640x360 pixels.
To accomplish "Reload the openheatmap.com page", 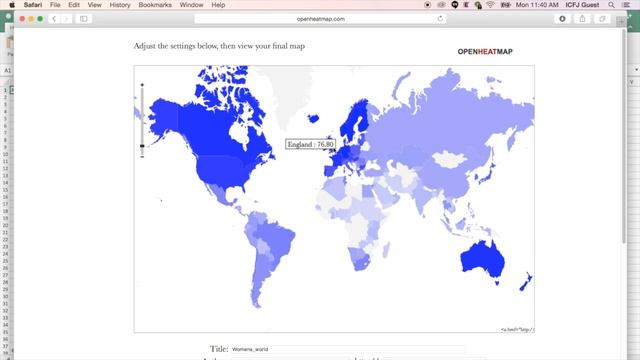I will pyautogui.click(x=440, y=19).
